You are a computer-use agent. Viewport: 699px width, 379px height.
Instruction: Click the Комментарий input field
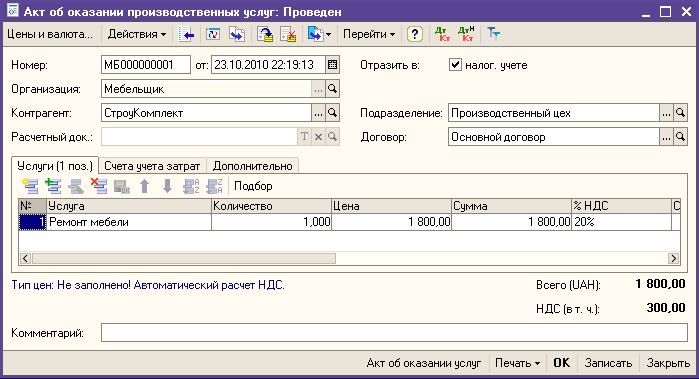[394, 333]
